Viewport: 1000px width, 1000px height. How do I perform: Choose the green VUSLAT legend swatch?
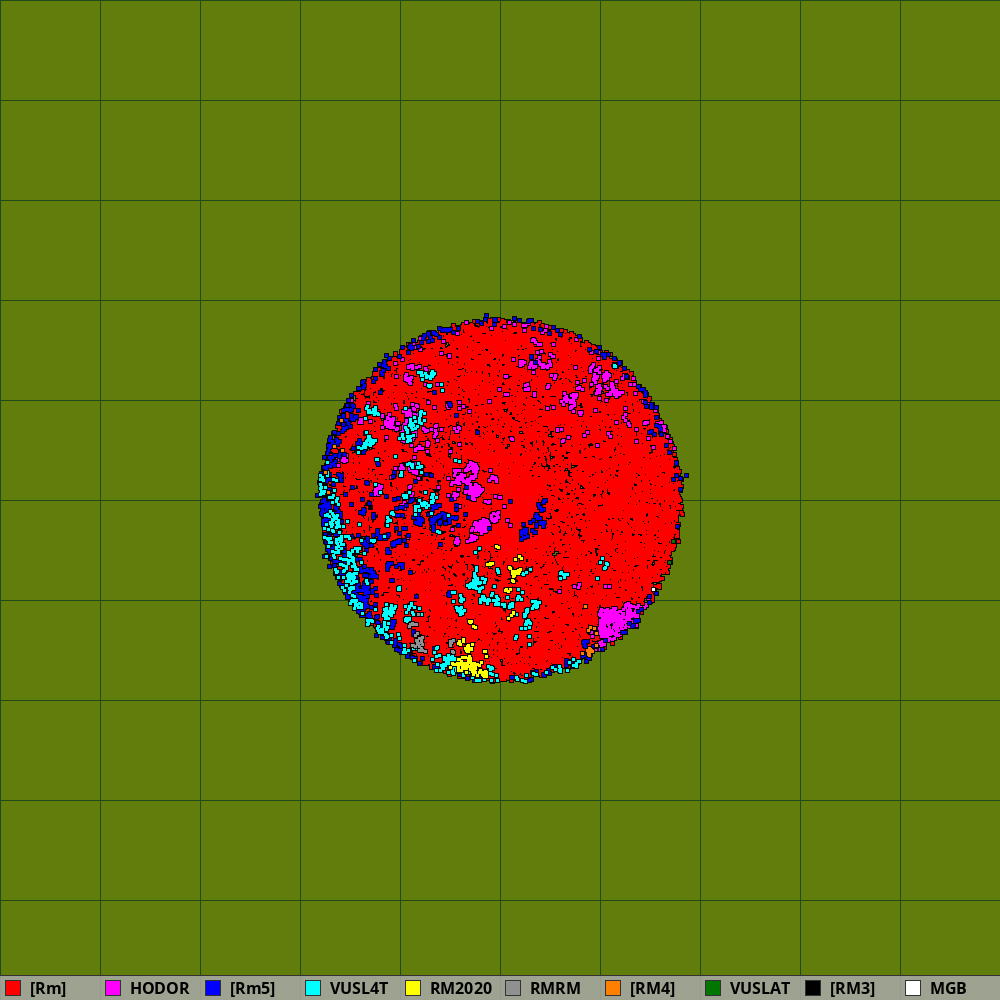coord(713,988)
